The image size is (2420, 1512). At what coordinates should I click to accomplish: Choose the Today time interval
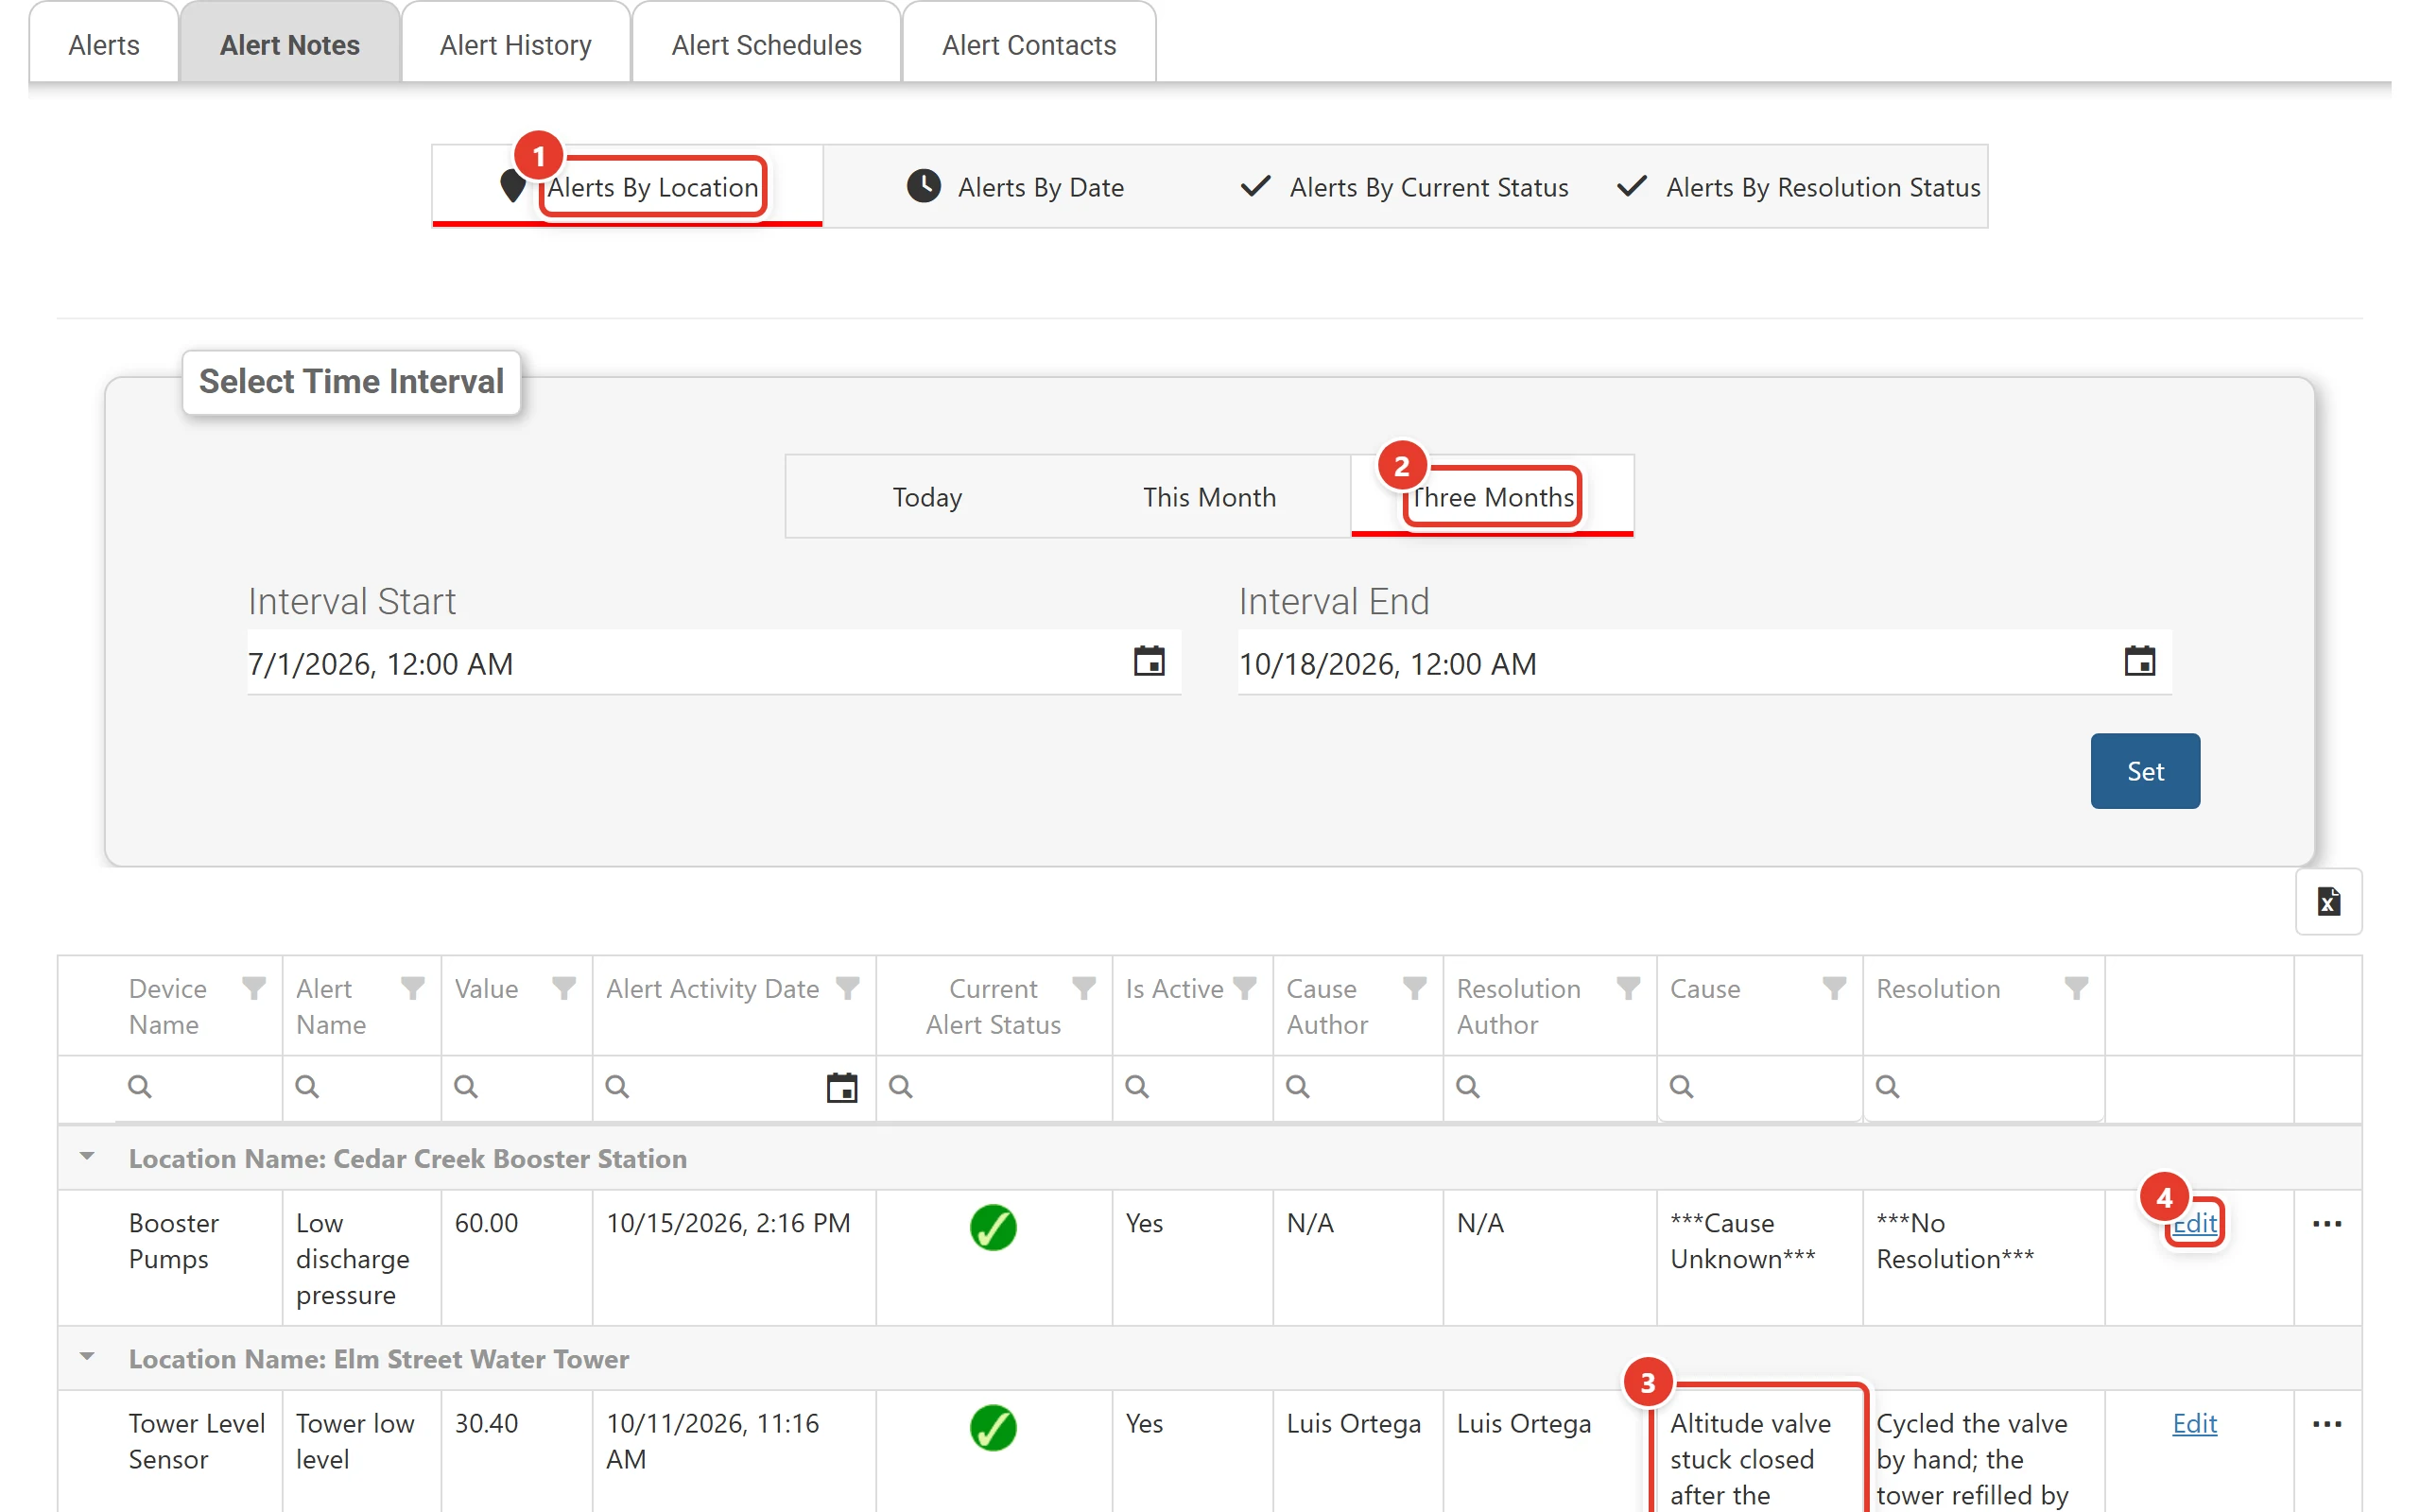click(927, 497)
